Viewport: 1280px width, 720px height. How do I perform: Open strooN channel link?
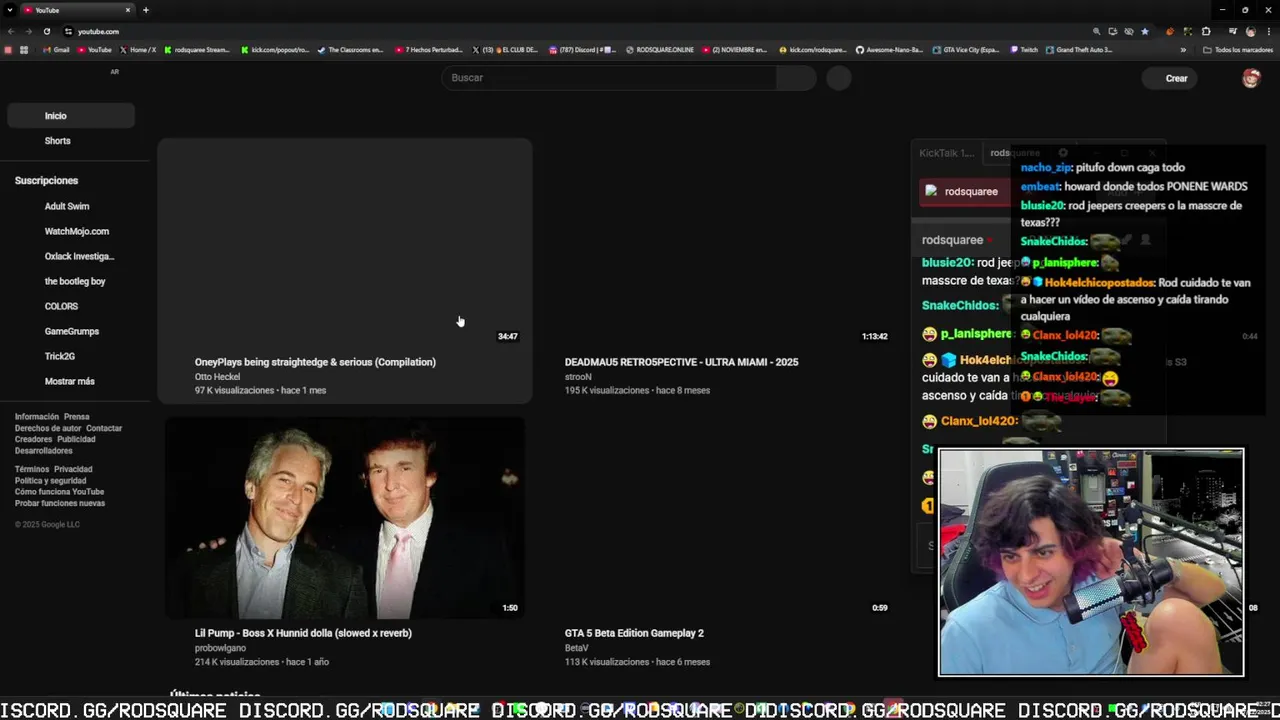pyautogui.click(x=578, y=377)
